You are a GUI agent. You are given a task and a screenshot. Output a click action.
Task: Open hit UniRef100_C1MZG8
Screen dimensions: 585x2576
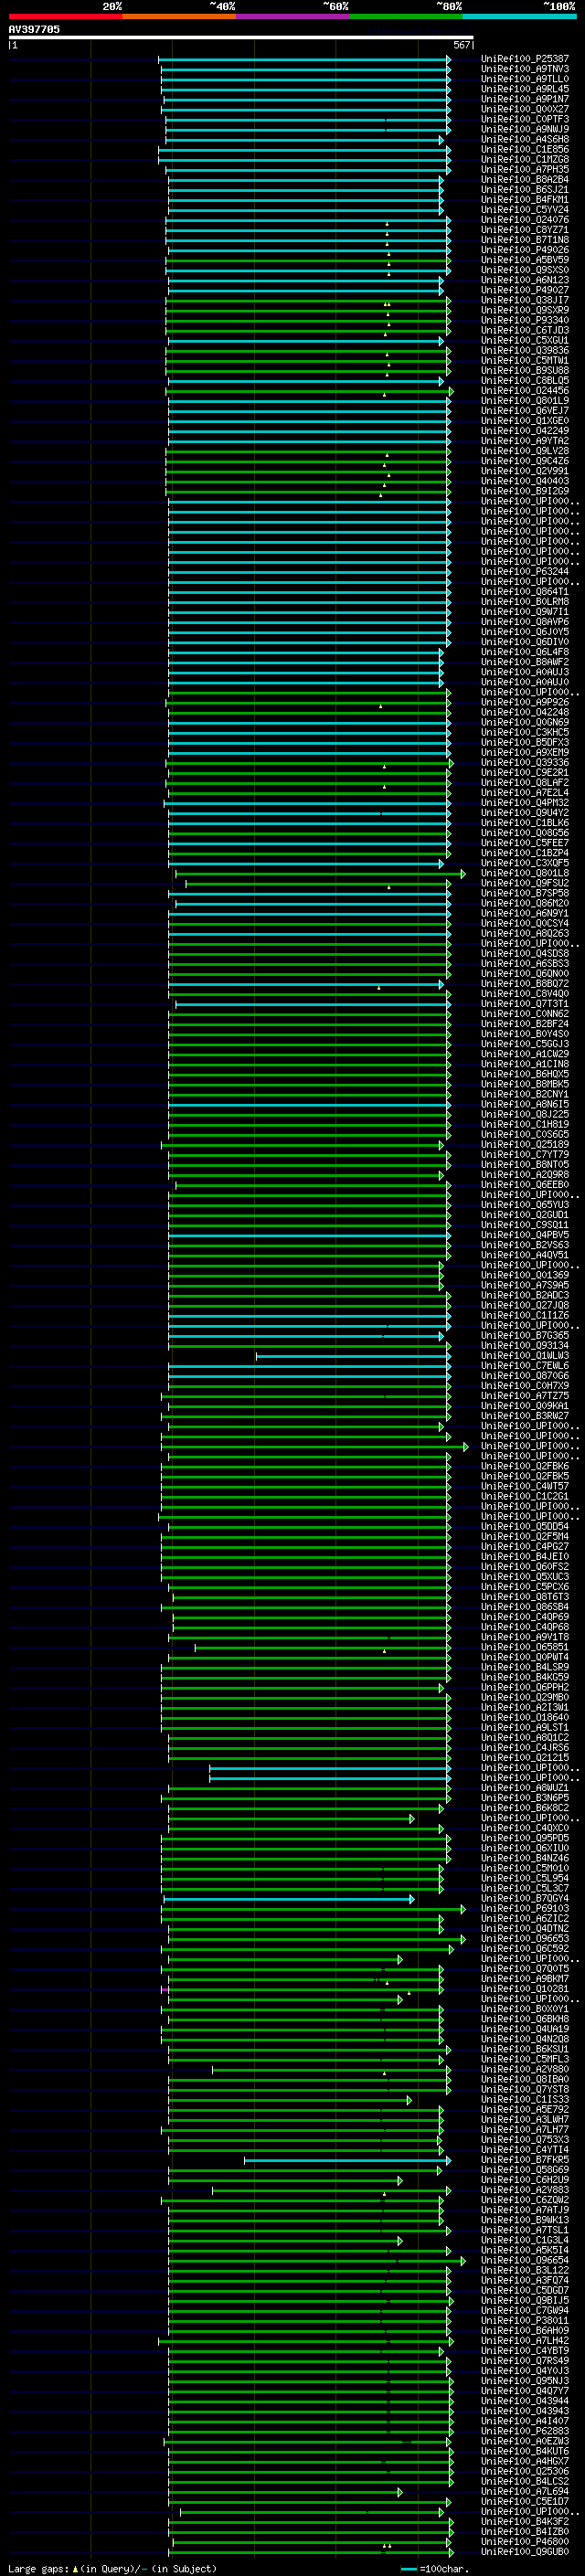click(525, 160)
